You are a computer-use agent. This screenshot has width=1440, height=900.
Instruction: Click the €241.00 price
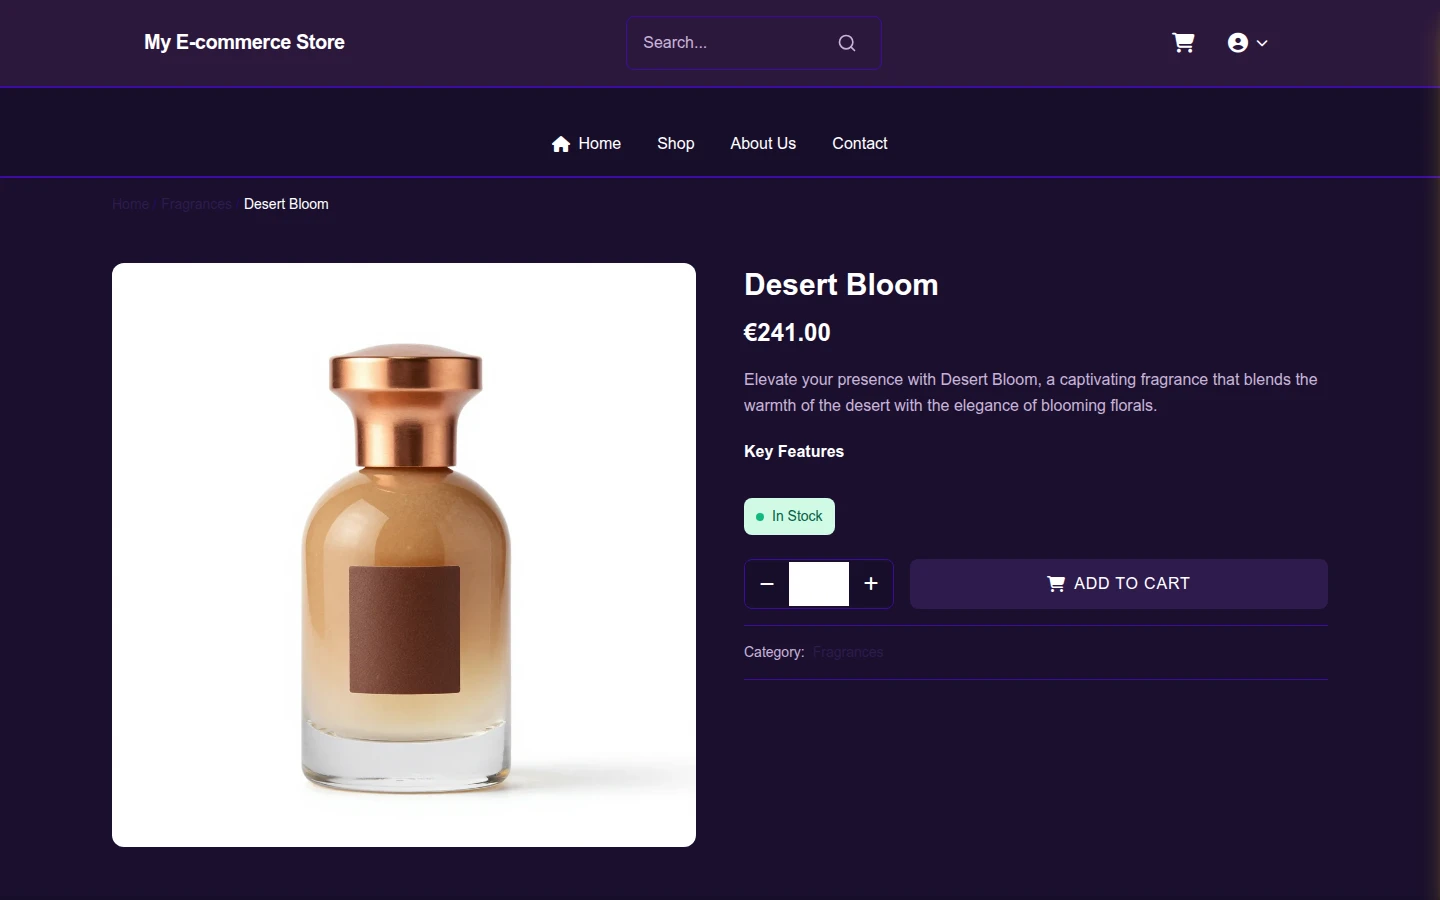(787, 333)
